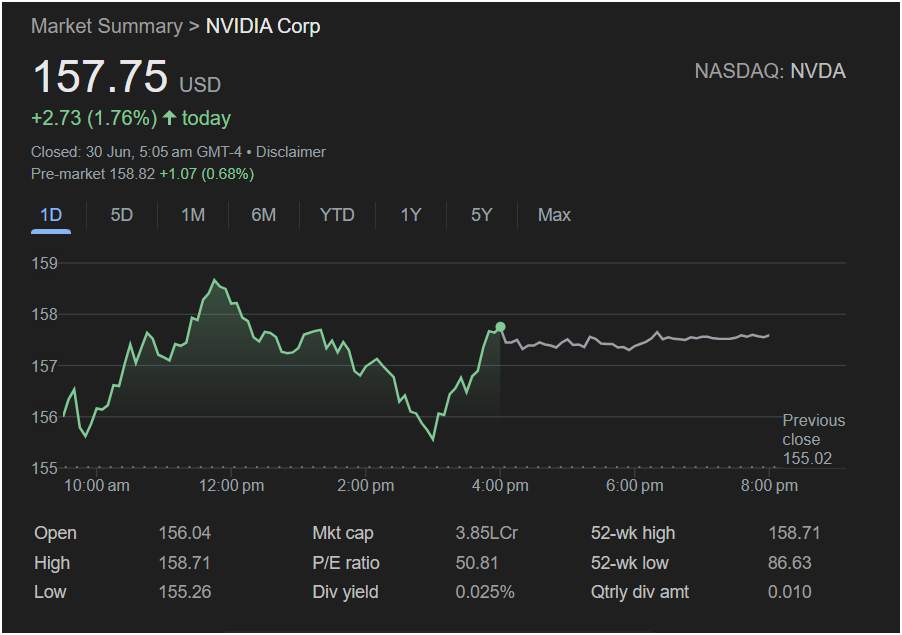Viewport: 902px width, 635px height.
Task: View the 5Y chart range
Action: [481, 215]
